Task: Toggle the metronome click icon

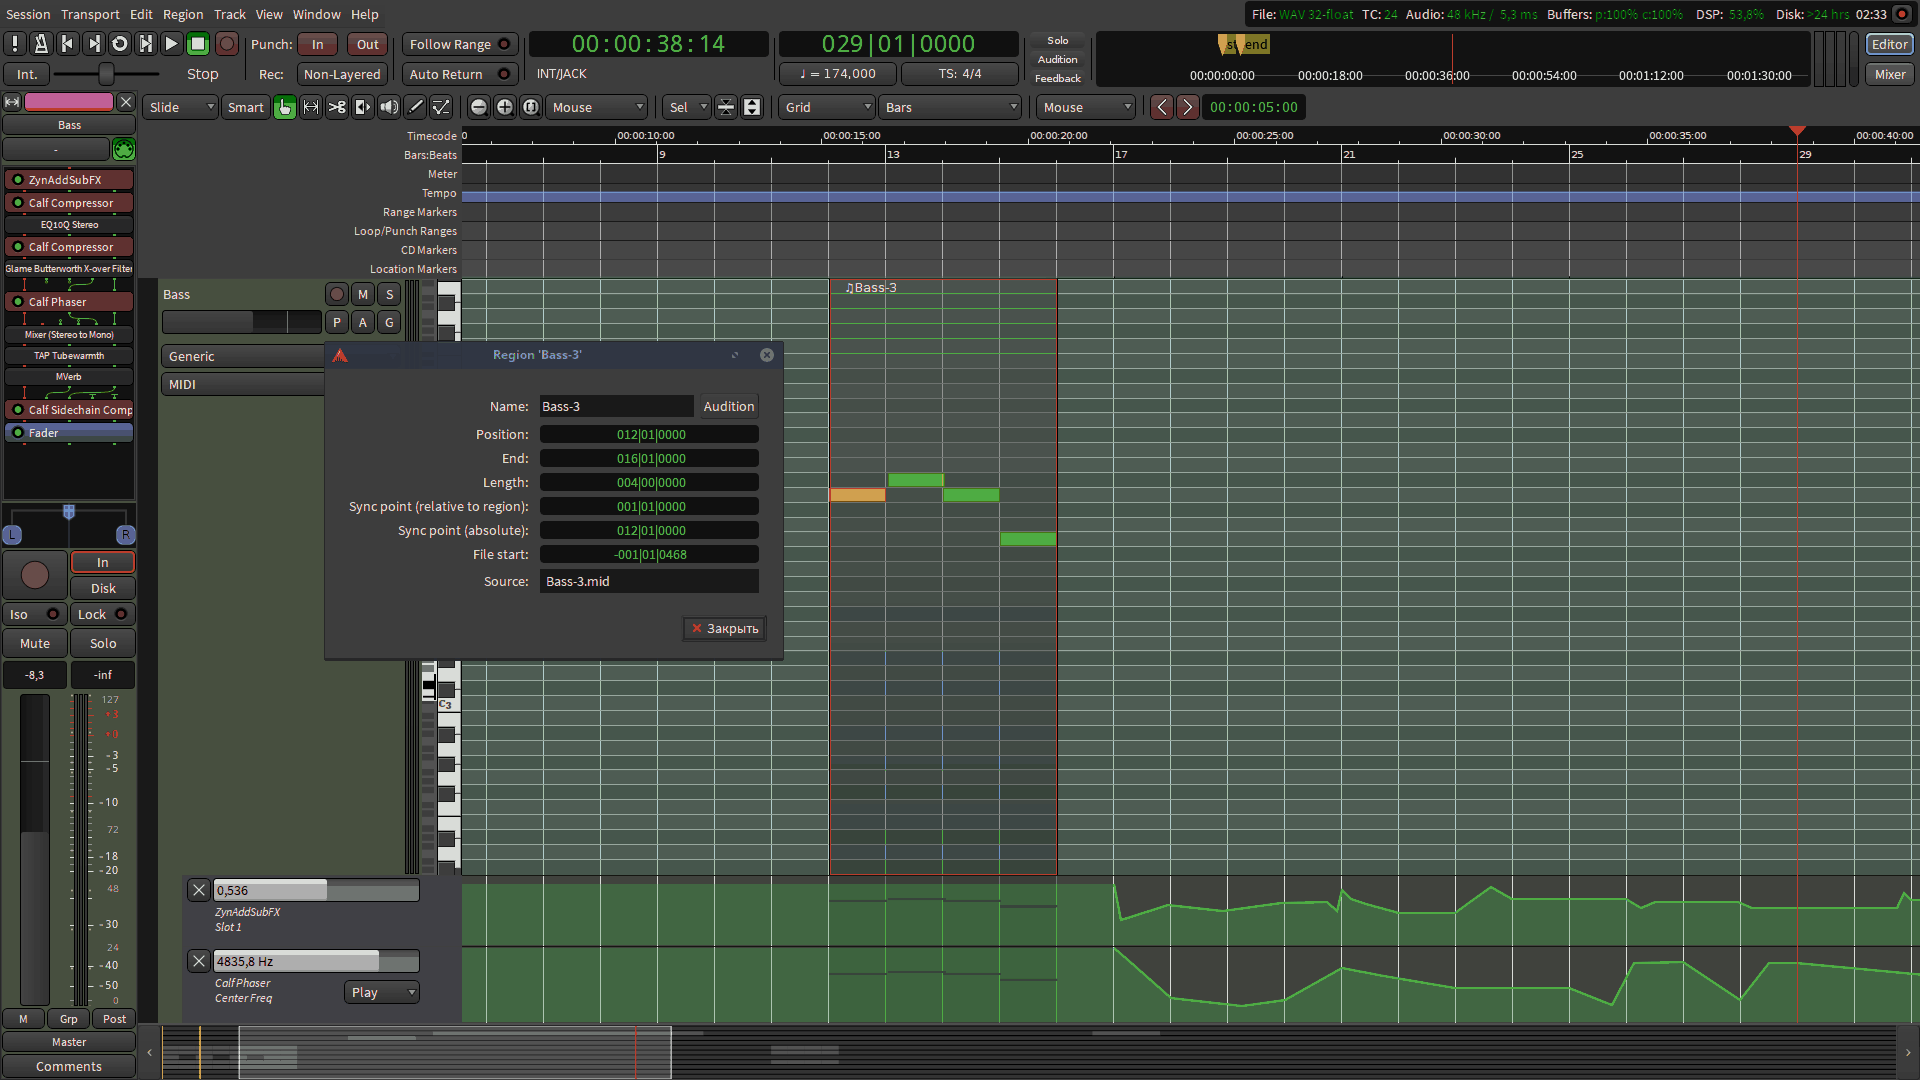Action: point(41,44)
